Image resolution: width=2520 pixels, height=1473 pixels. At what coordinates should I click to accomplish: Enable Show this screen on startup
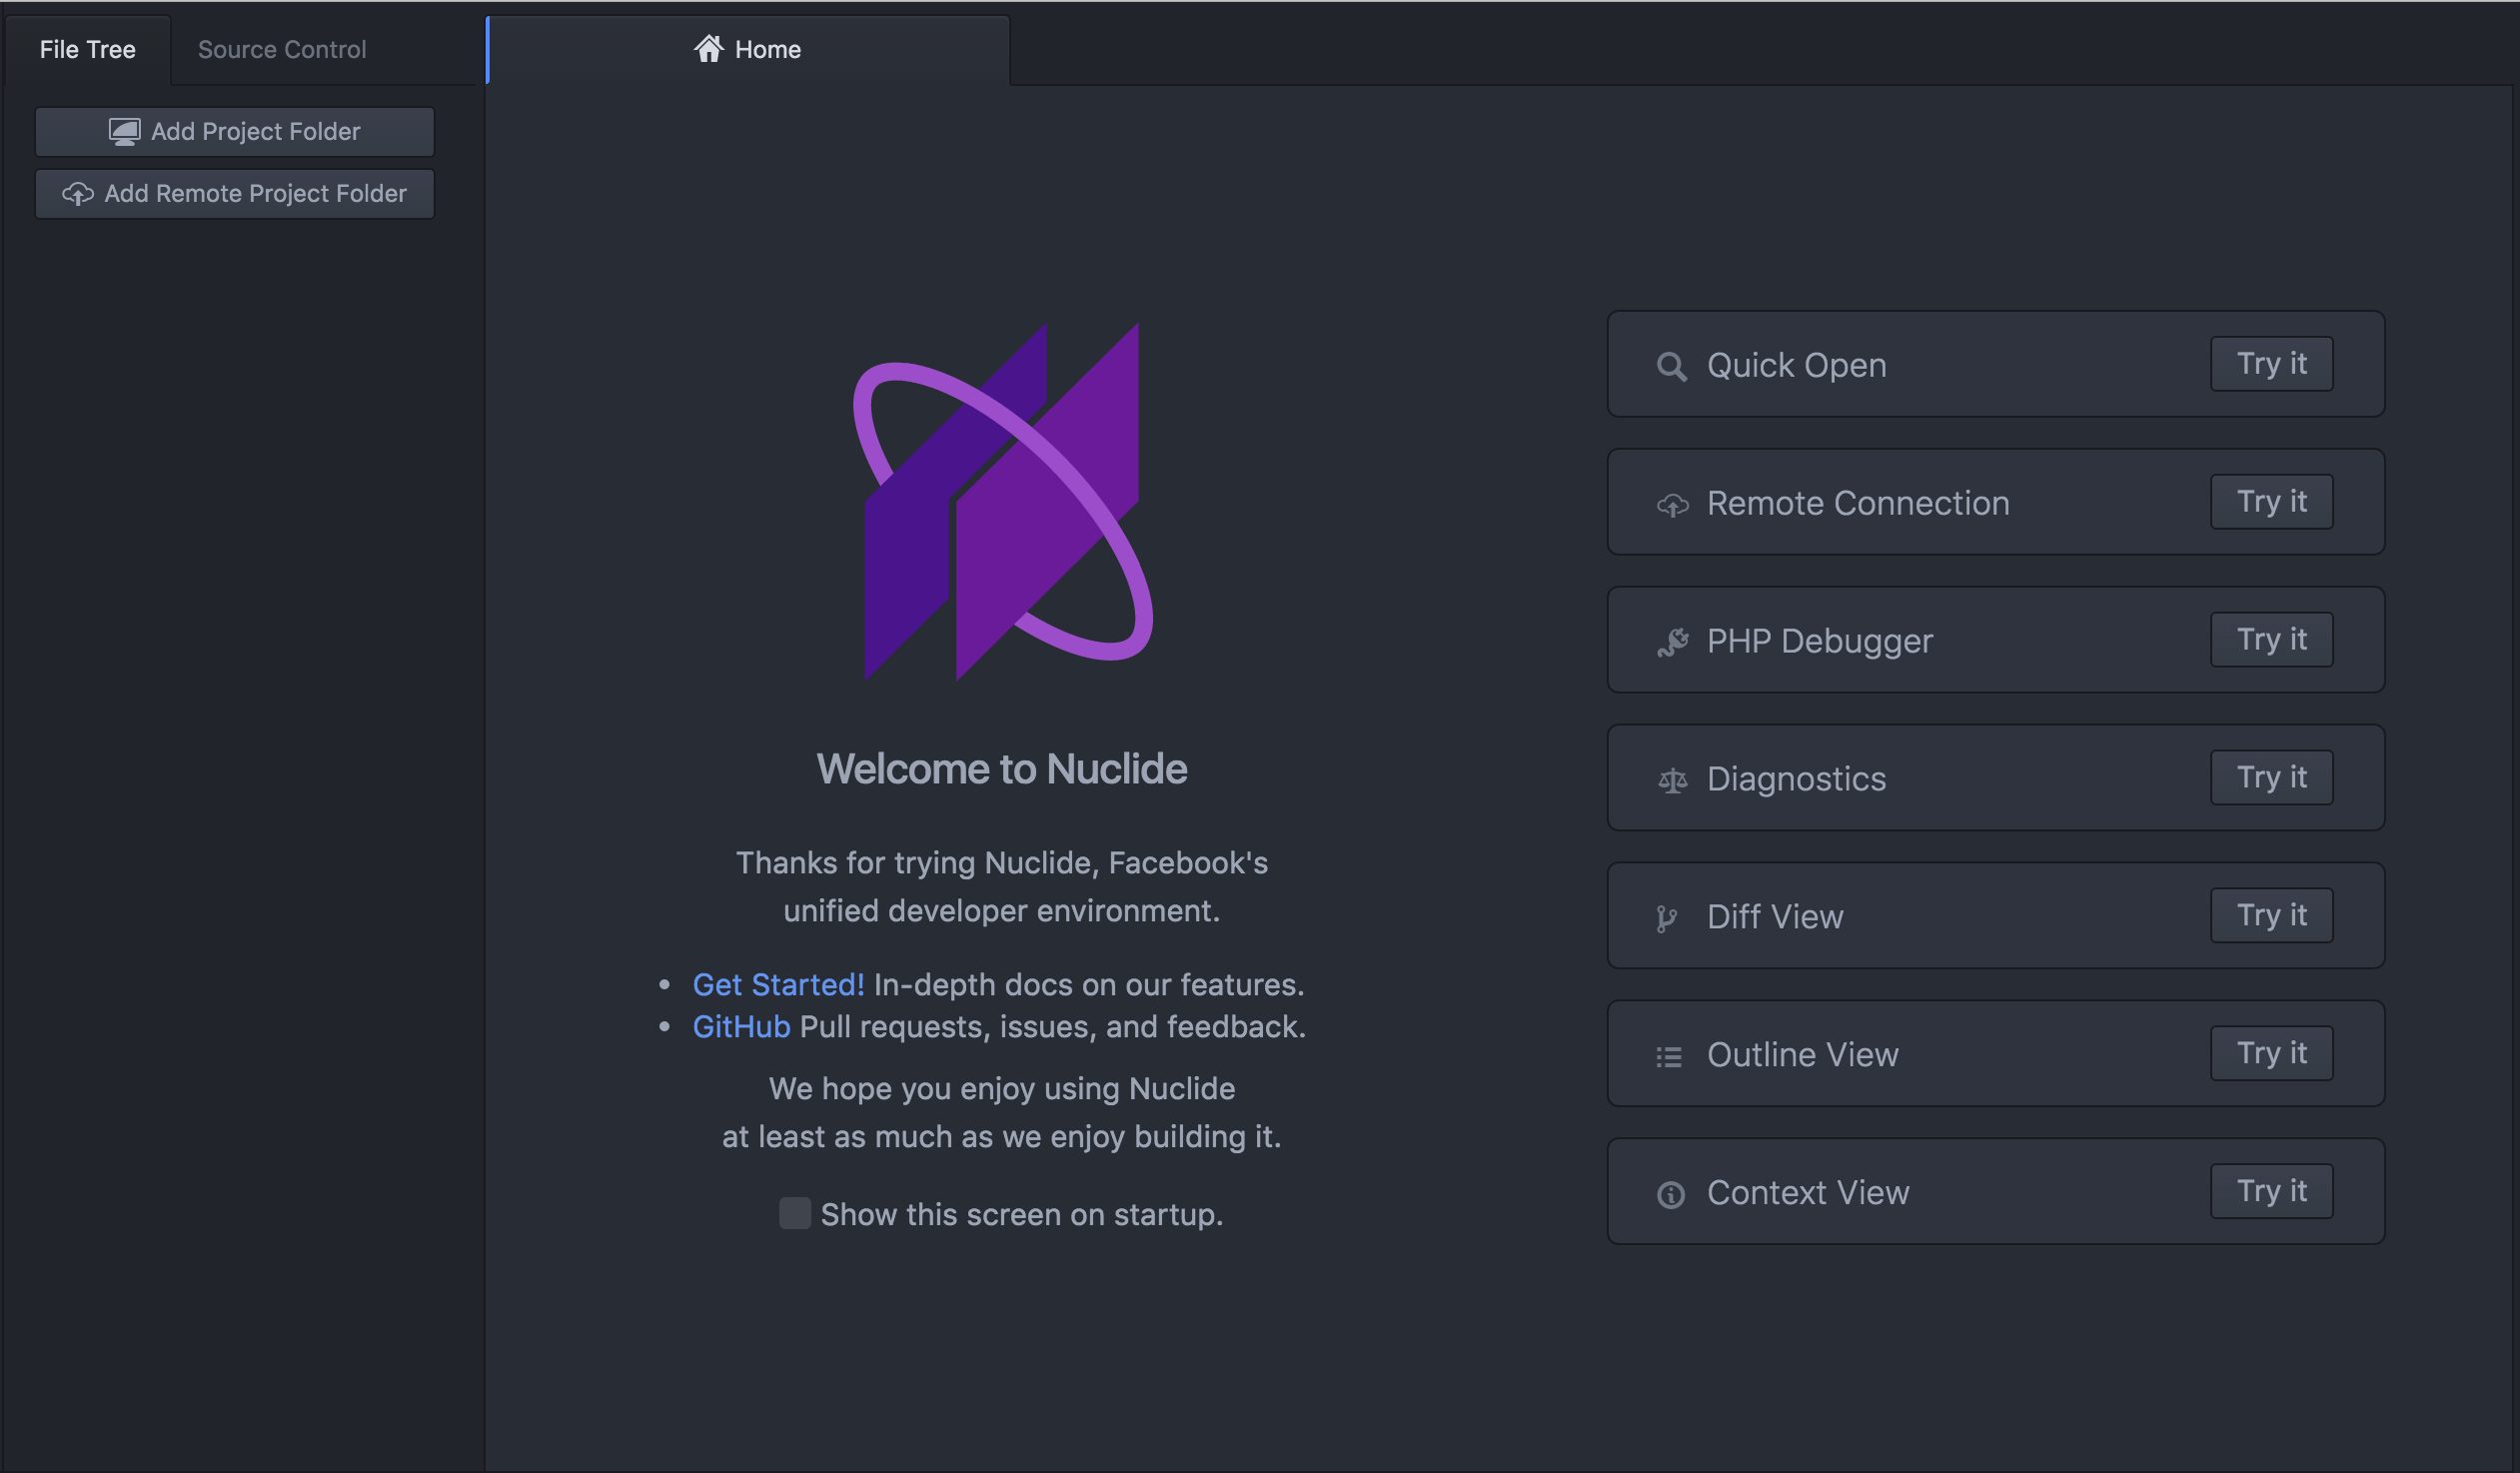(x=794, y=1213)
